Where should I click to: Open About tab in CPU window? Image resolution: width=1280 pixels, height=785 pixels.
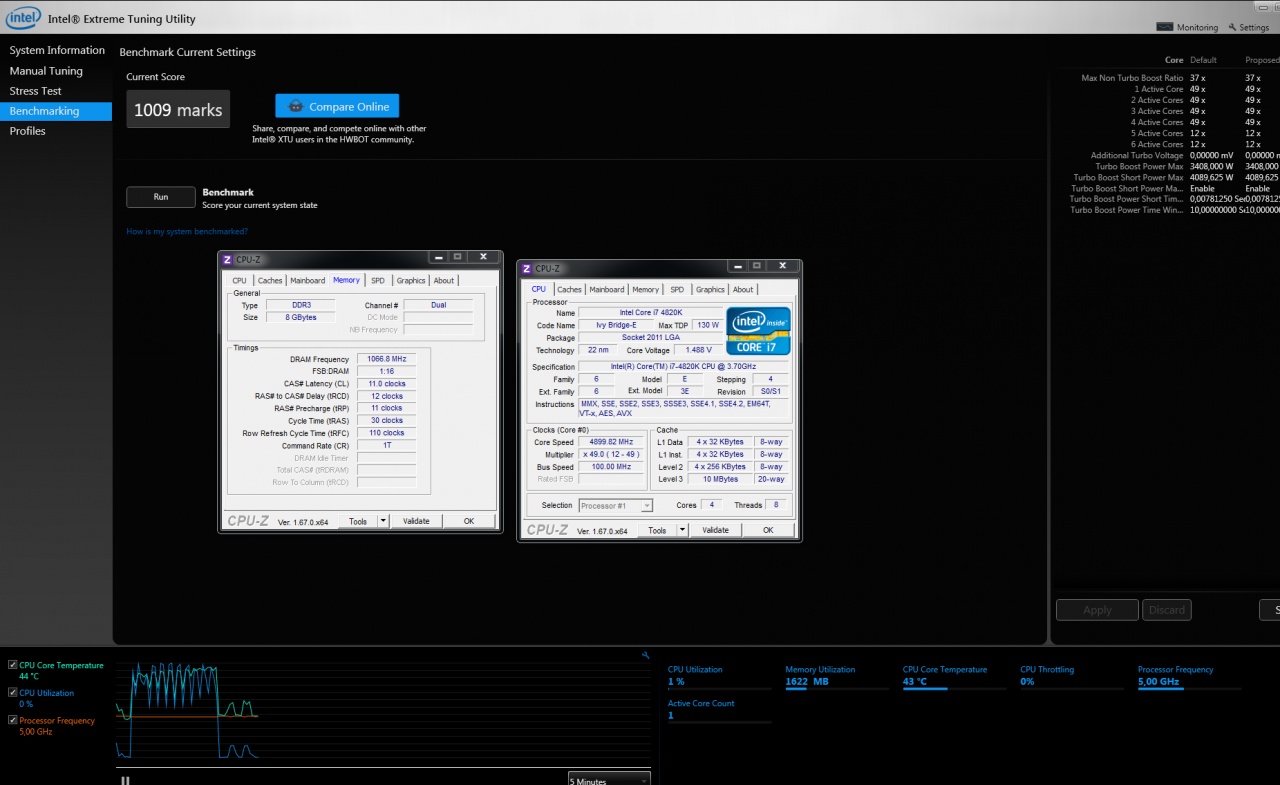[x=743, y=289]
